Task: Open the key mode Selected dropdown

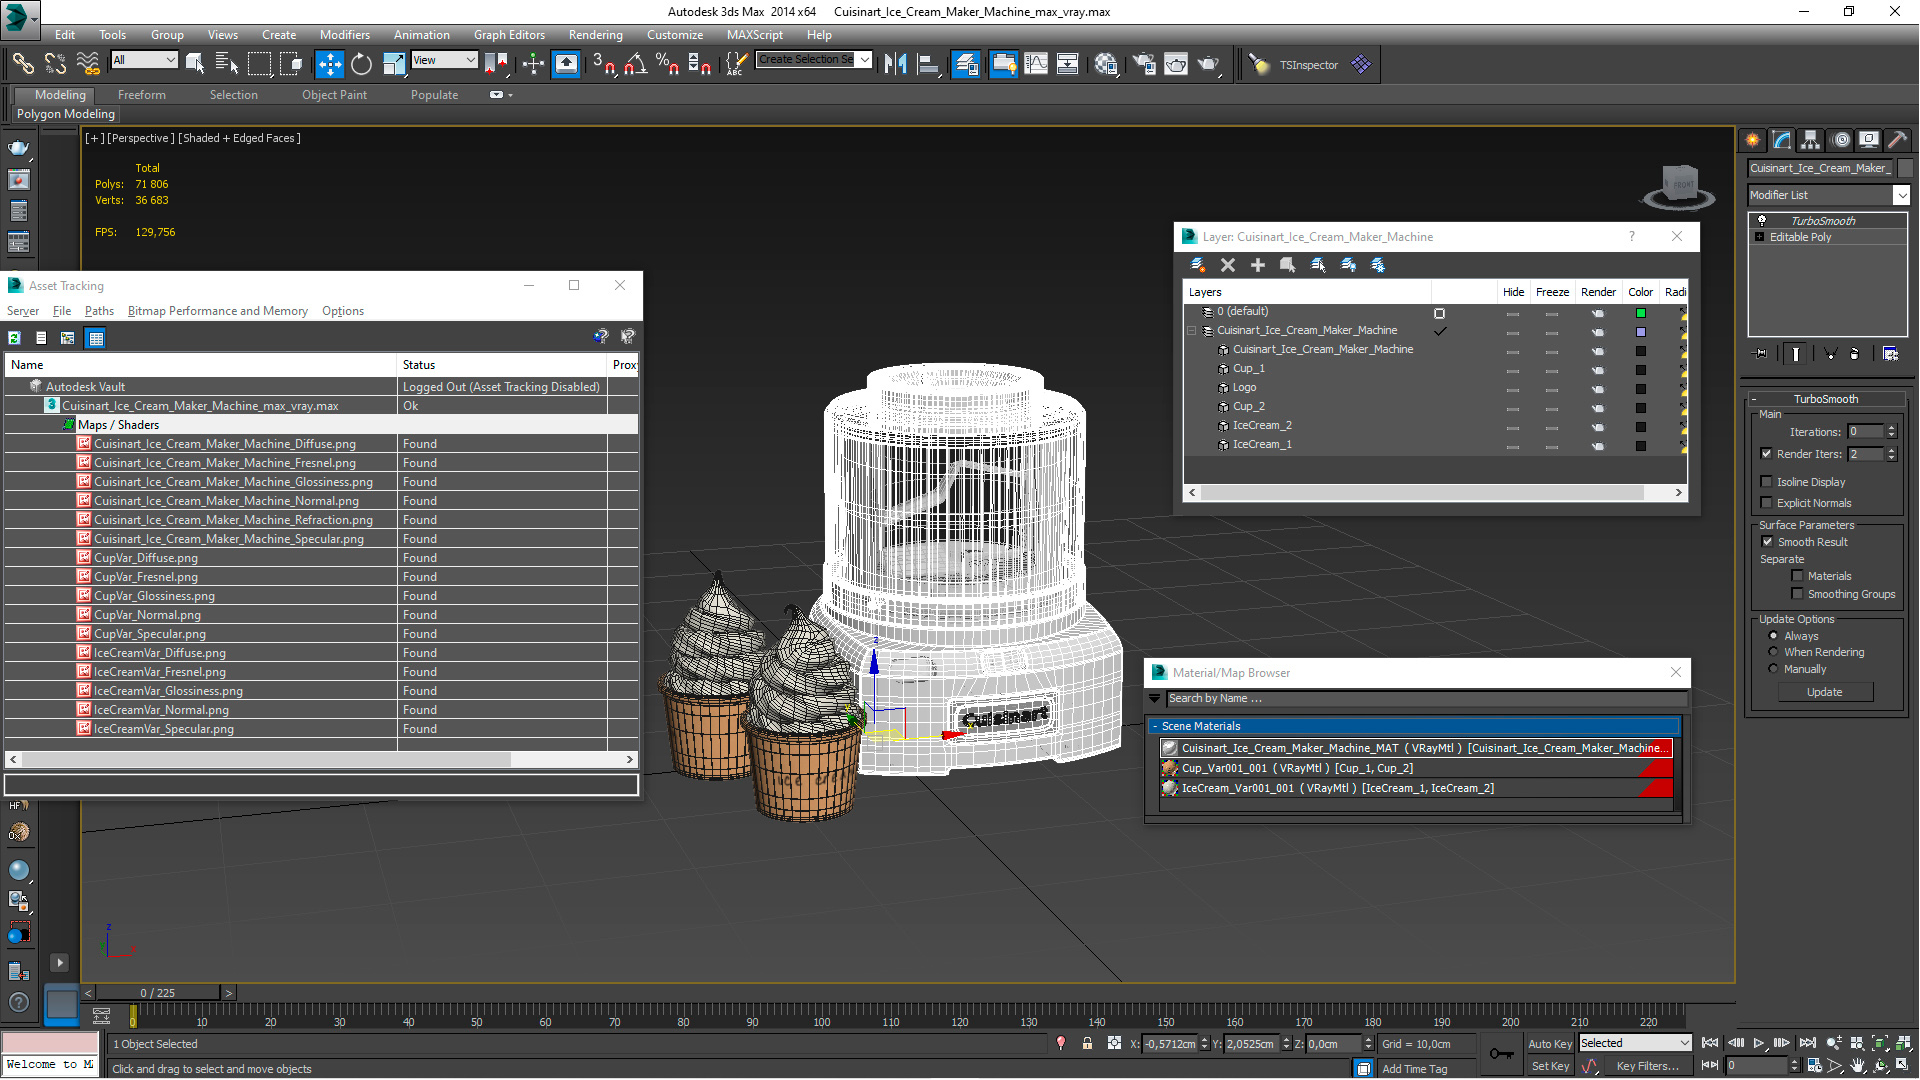Action: pyautogui.click(x=1635, y=1043)
